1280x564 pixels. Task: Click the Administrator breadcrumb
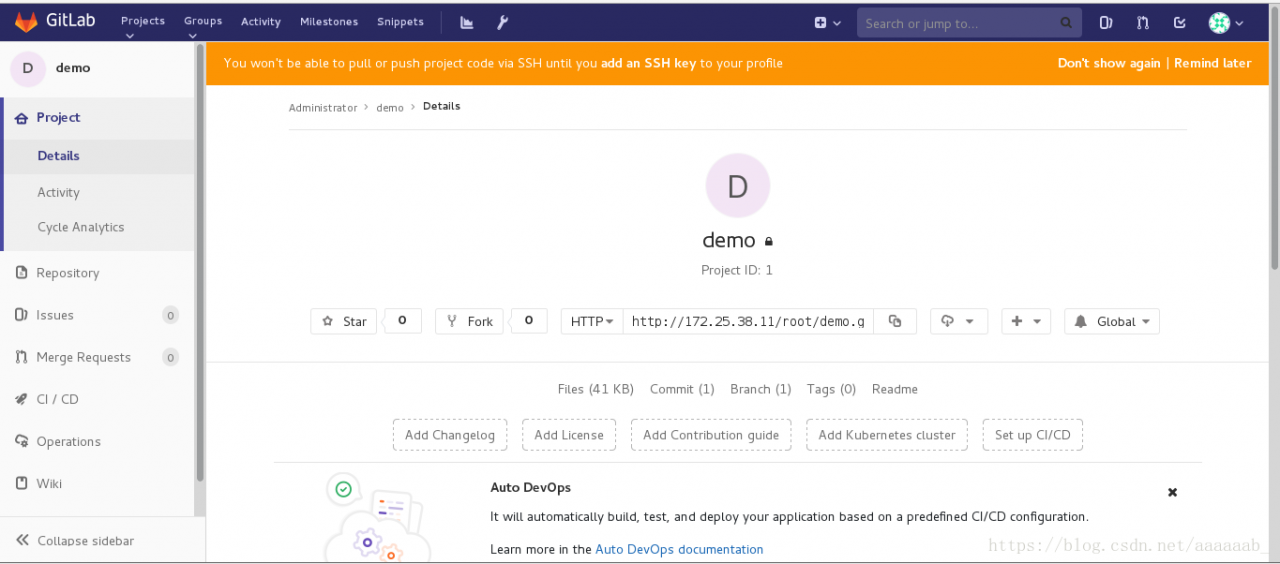pyautogui.click(x=323, y=107)
